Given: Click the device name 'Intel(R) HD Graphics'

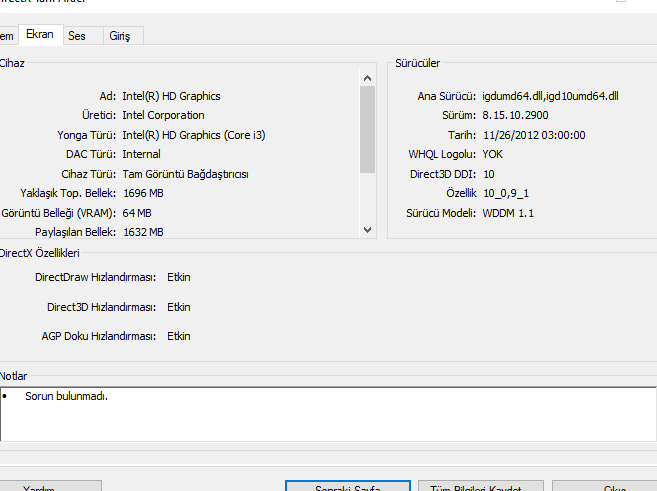Looking at the screenshot, I should (x=171, y=96).
